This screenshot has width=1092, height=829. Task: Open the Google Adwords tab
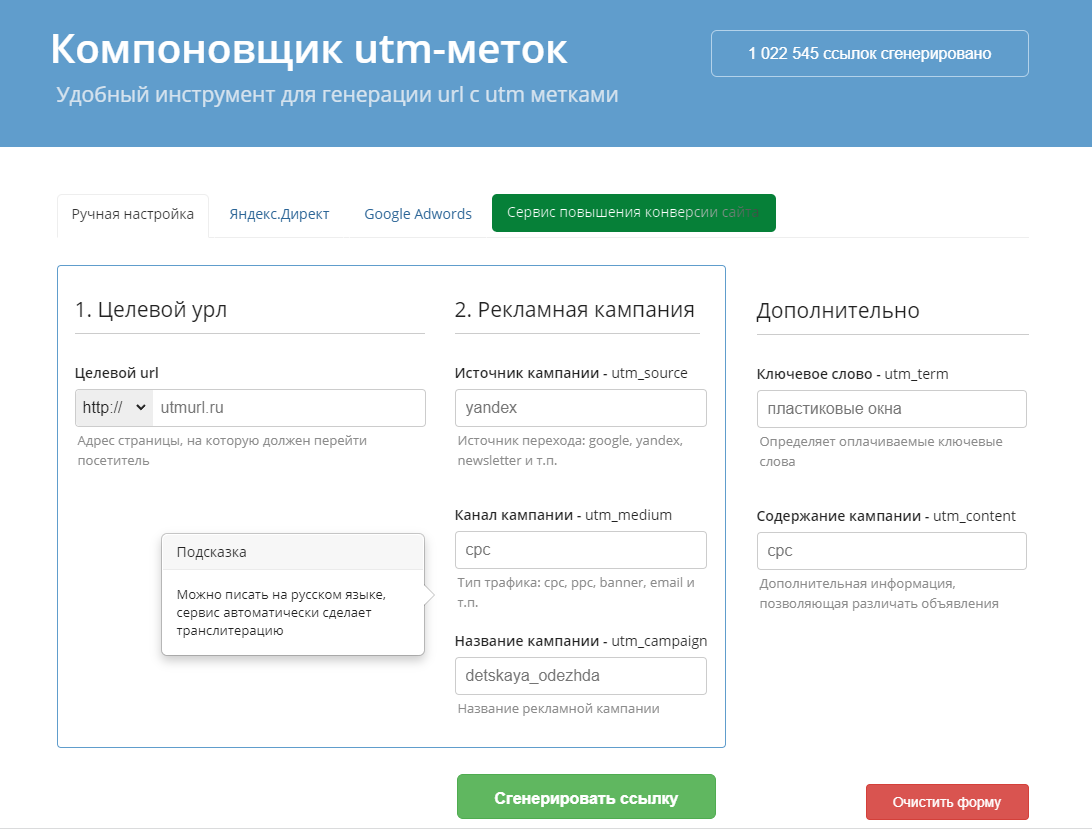tap(418, 215)
